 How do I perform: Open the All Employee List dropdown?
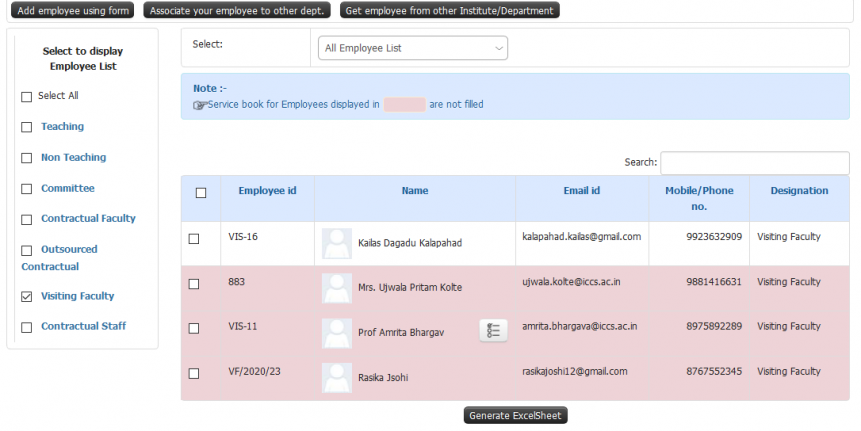coord(413,48)
